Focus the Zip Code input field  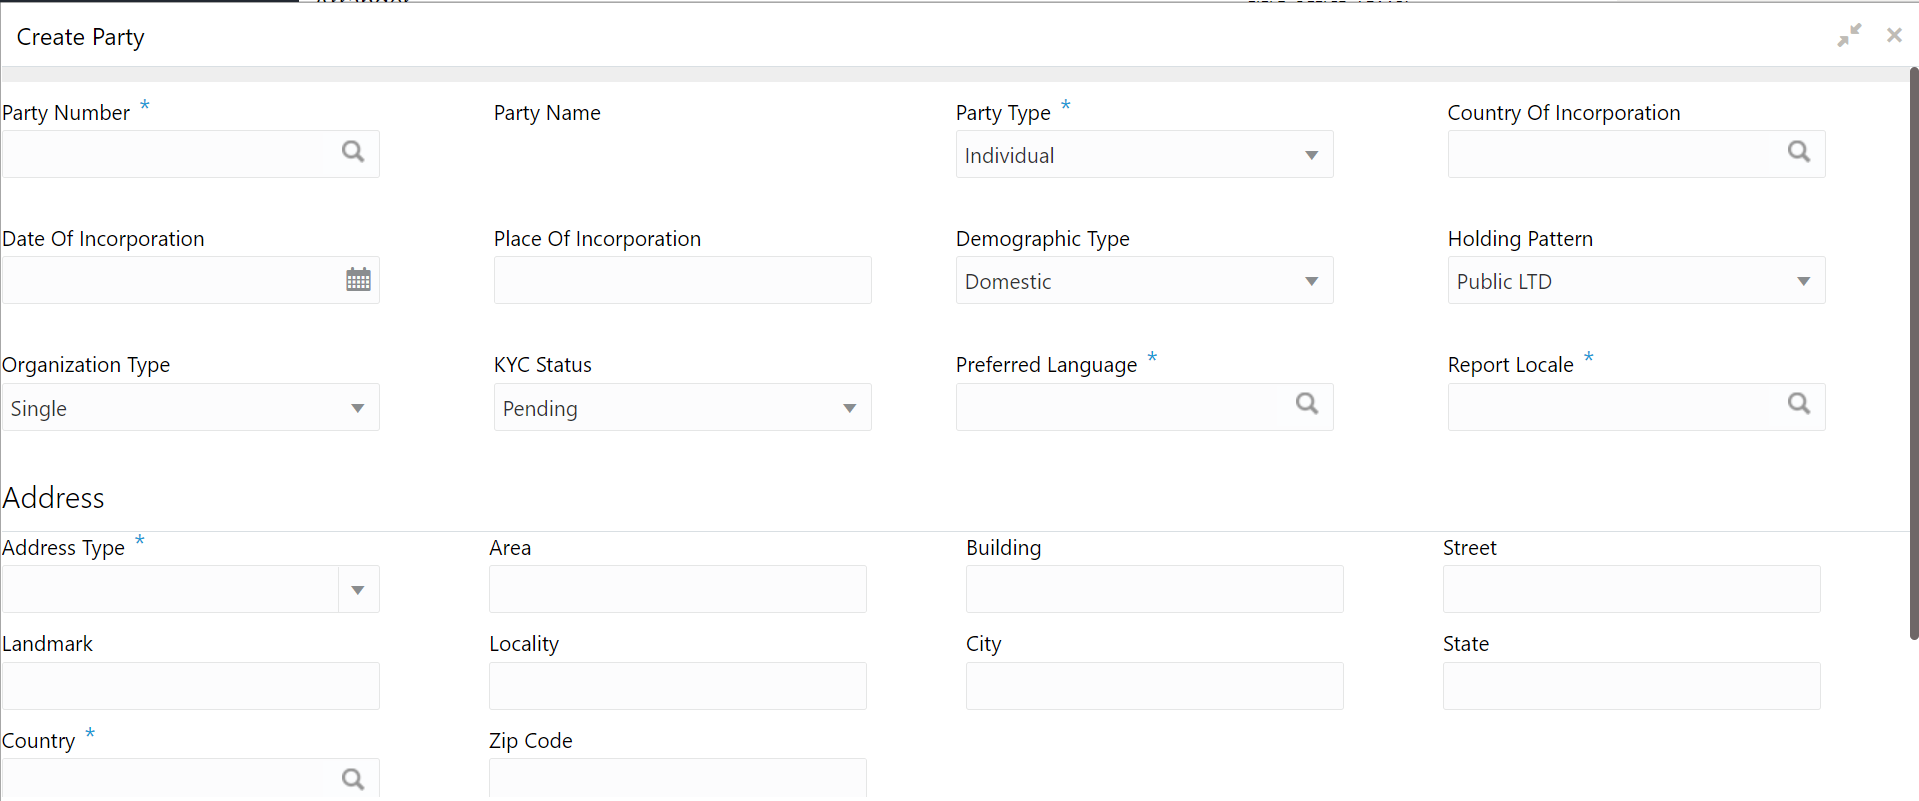click(x=677, y=779)
